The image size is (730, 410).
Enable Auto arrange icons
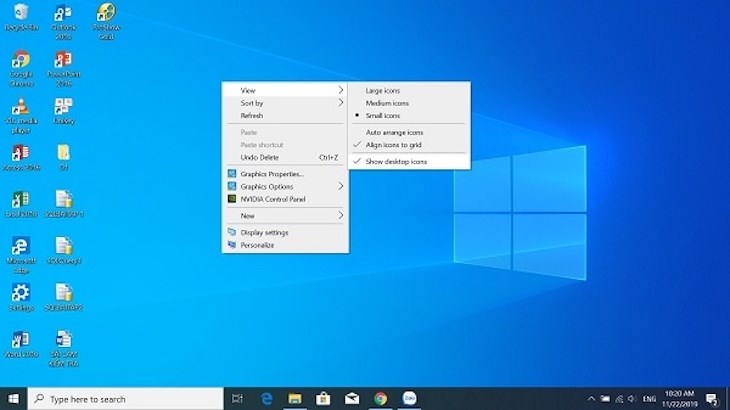[x=394, y=132]
